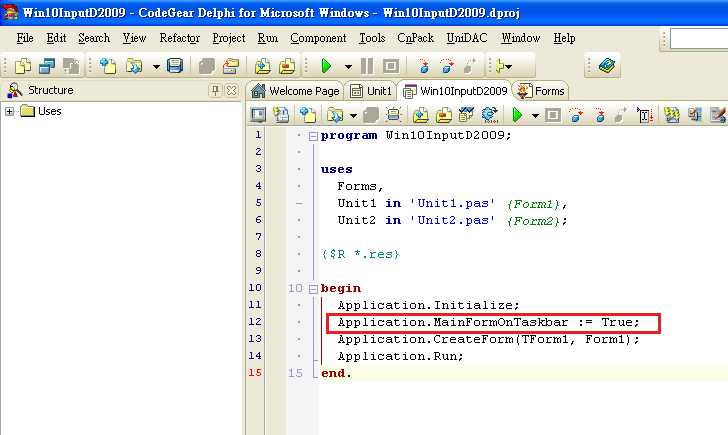Click the '{$R *.res}' directive line
Image resolution: width=728 pixels, height=435 pixels.
360,254
